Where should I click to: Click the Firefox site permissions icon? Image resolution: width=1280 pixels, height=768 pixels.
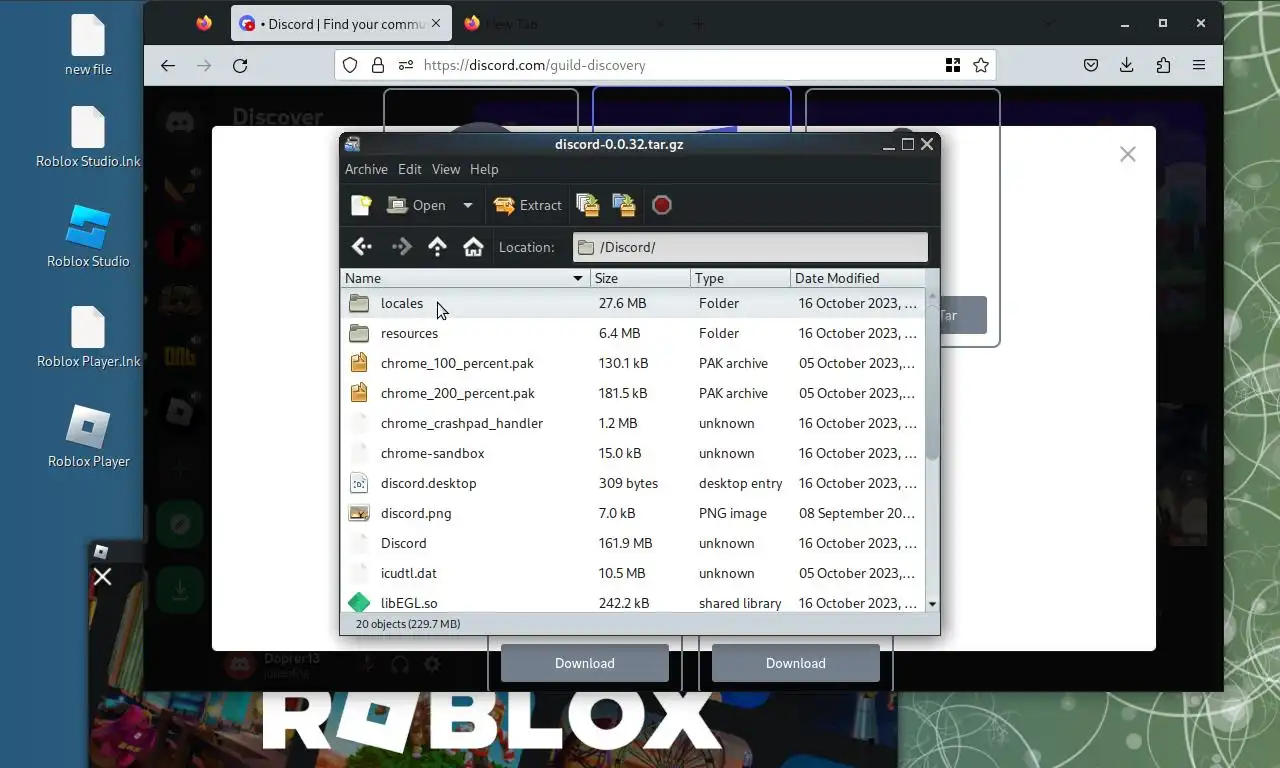click(405, 65)
